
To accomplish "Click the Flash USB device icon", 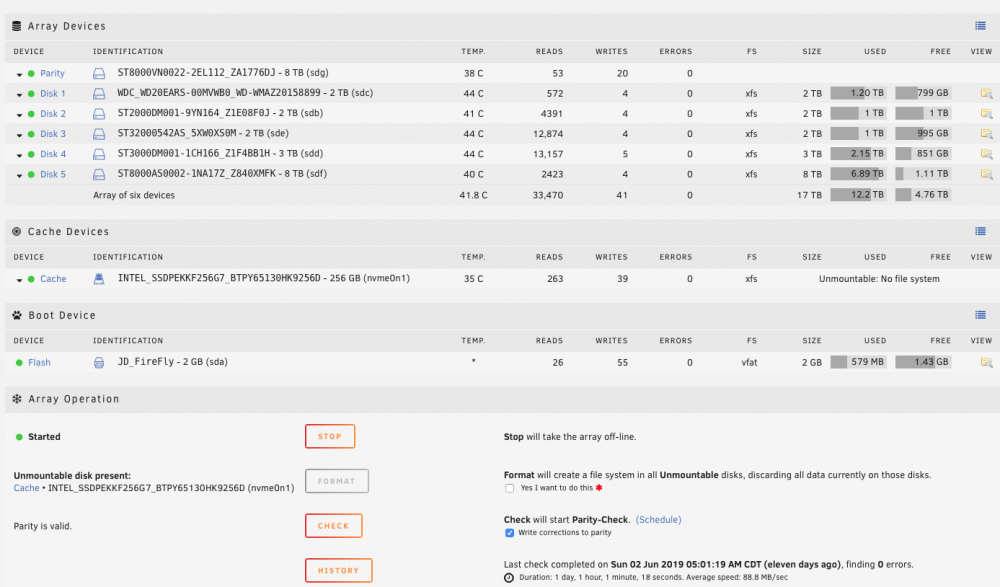I will [99, 362].
